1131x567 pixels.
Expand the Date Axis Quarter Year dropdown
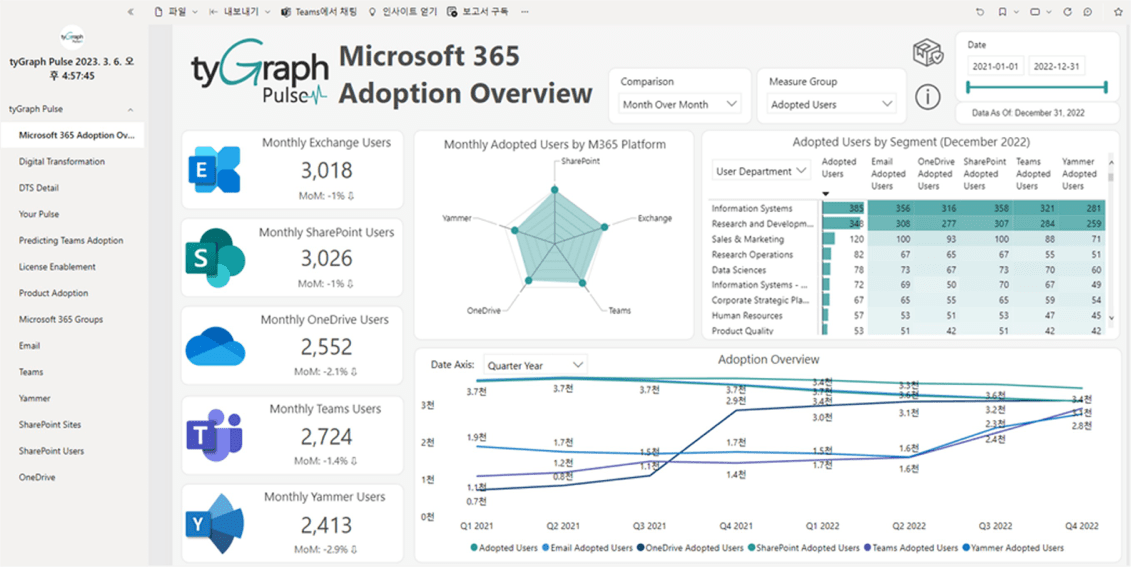[535, 366]
